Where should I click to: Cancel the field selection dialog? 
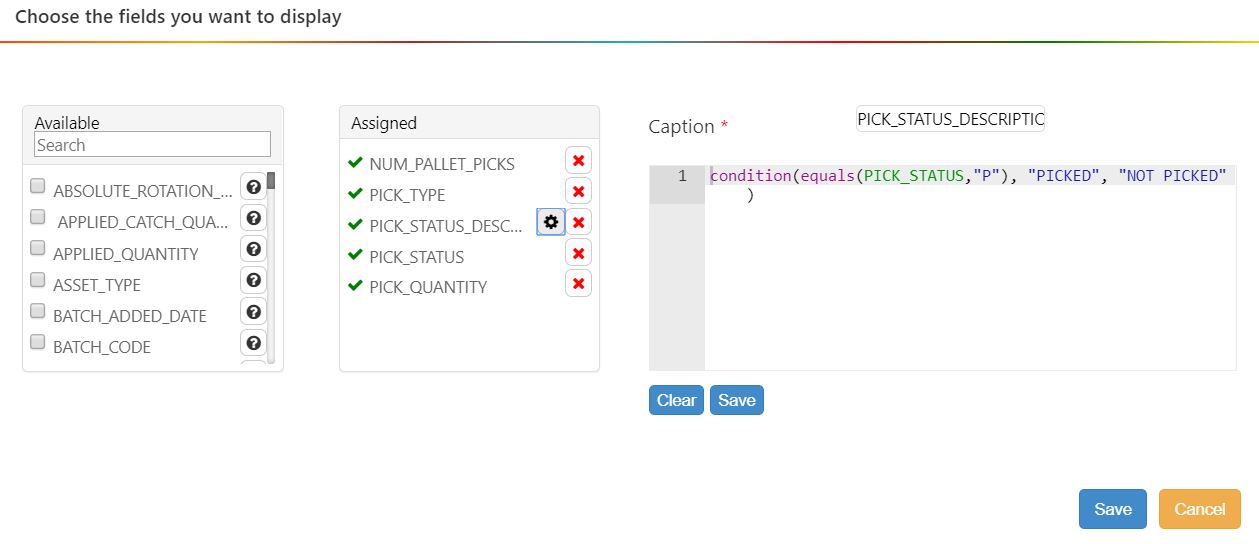tap(1199, 509)
